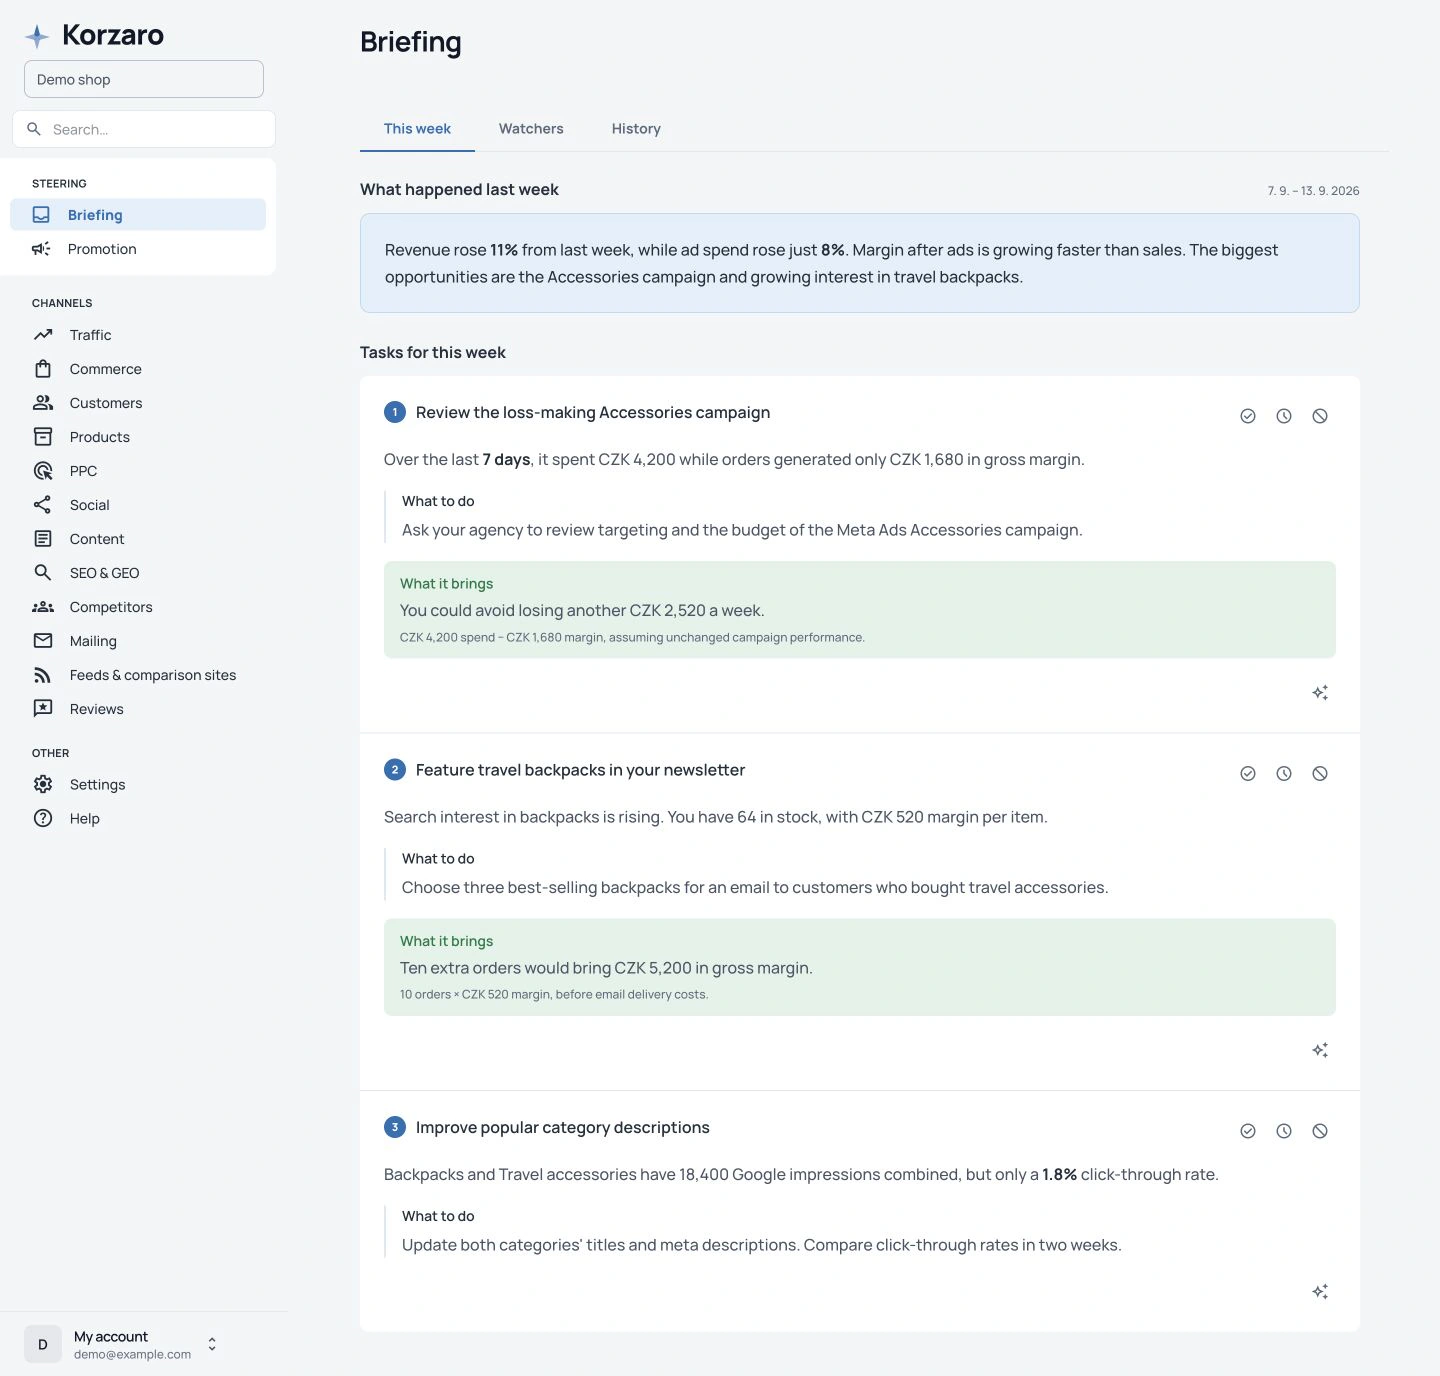This screenshot has height=1376, width=1440.
Task: Open the Demo shop selector
Action: click(x=144, y=79)
